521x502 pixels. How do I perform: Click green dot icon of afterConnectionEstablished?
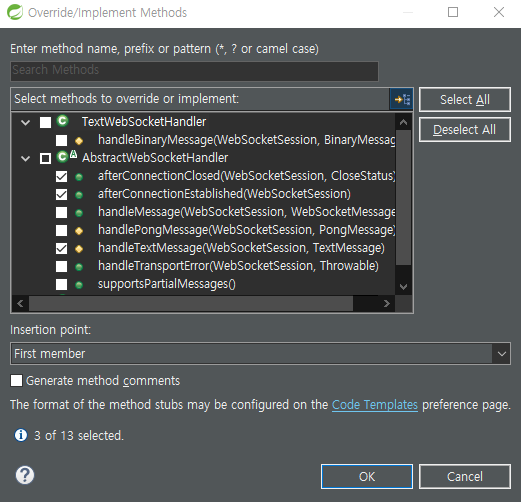click(79, 195)
